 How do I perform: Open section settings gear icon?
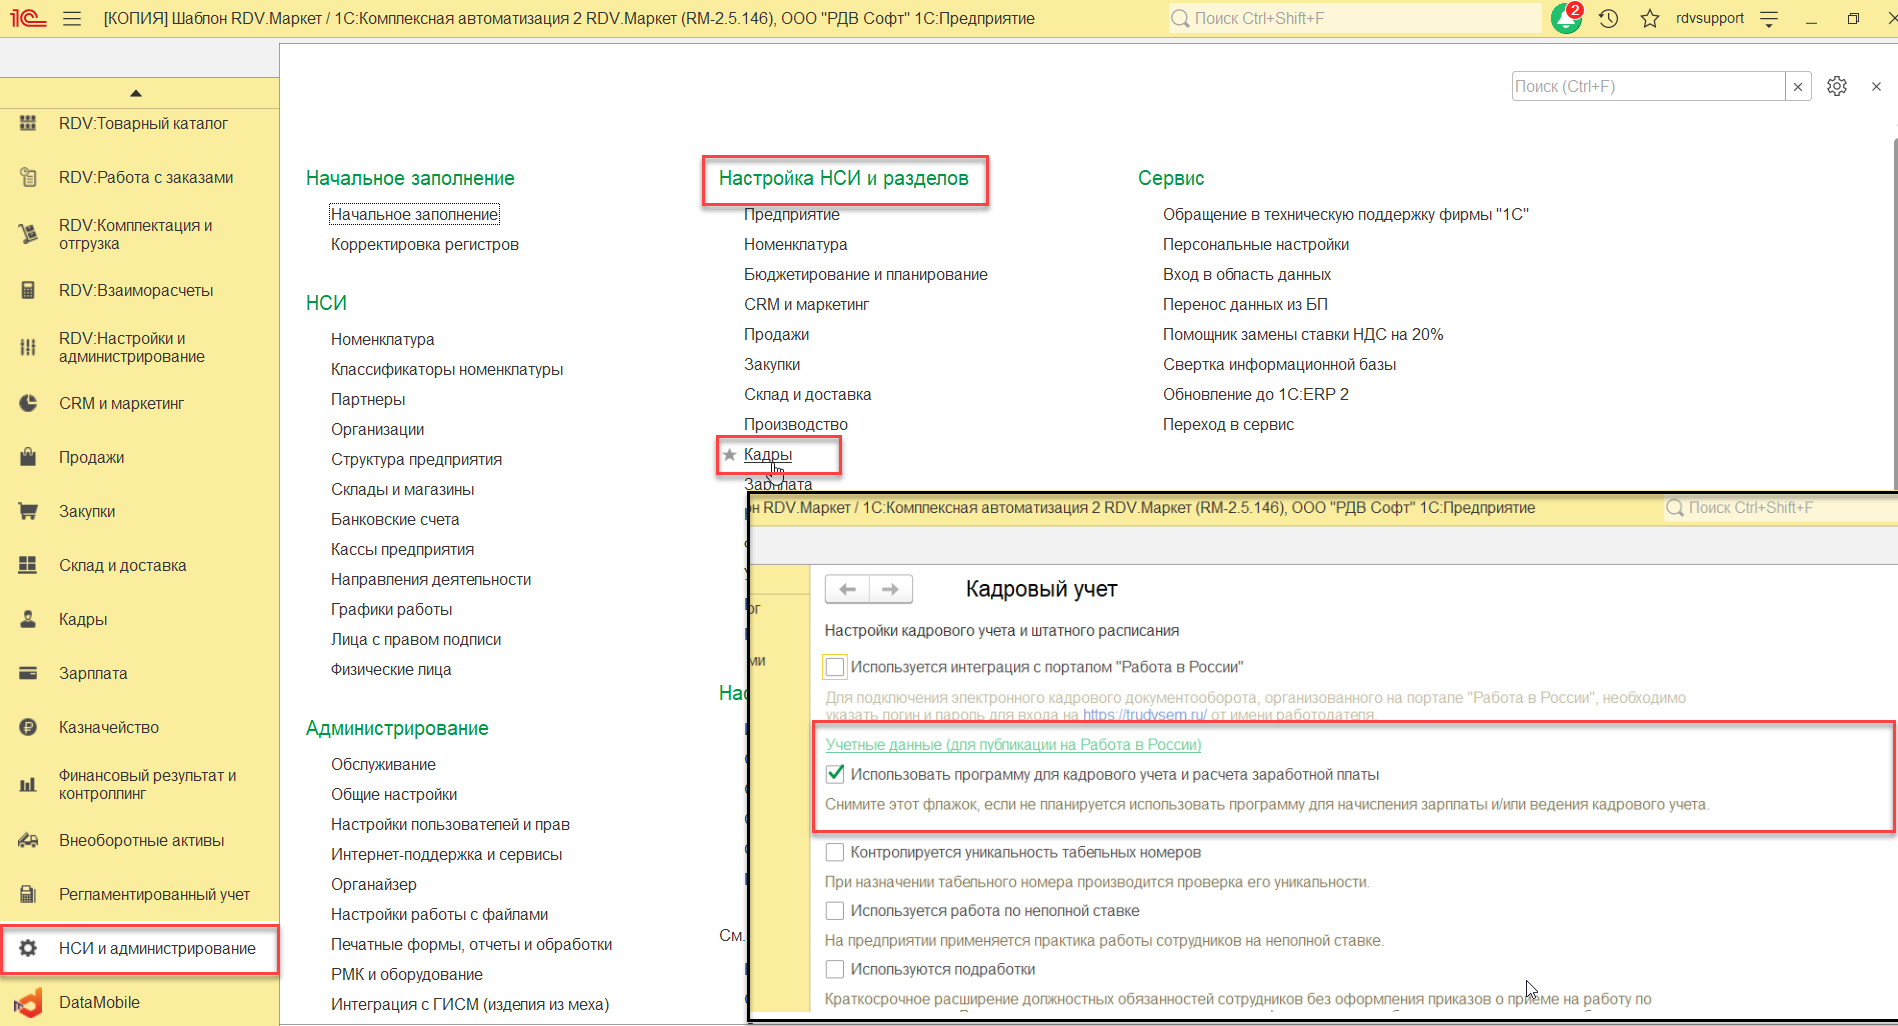1837,86
